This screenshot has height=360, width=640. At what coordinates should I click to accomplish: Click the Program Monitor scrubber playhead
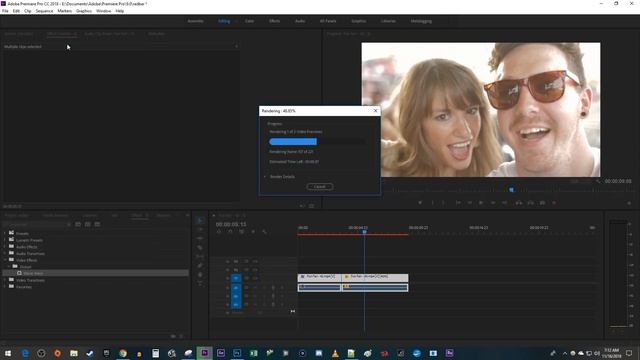(511, 190)
